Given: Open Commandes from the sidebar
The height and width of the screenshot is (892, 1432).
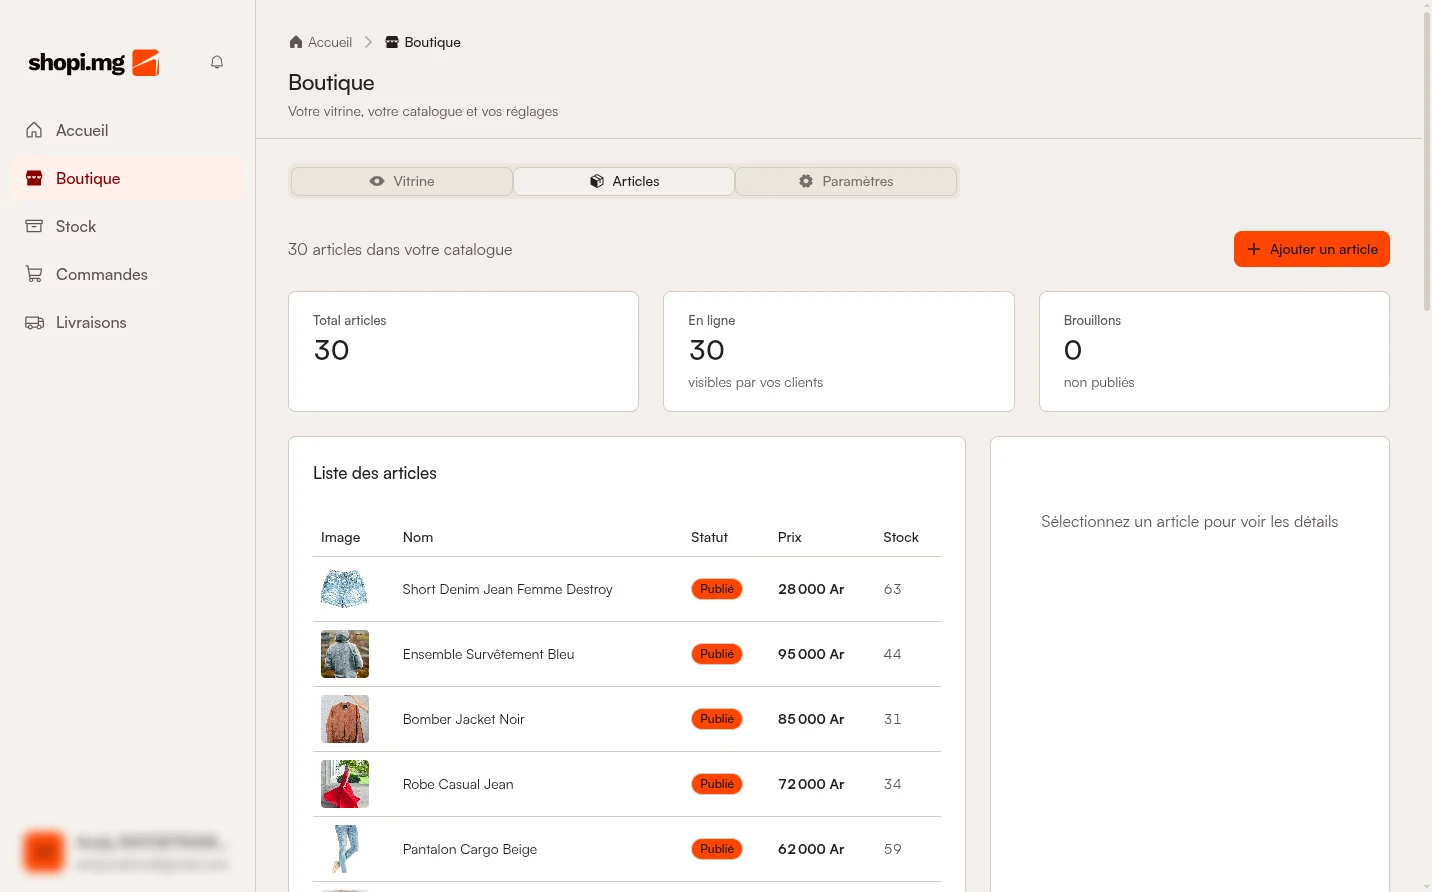Looking at the screenshot, I should pyautogui.click(x=128, y=274).
